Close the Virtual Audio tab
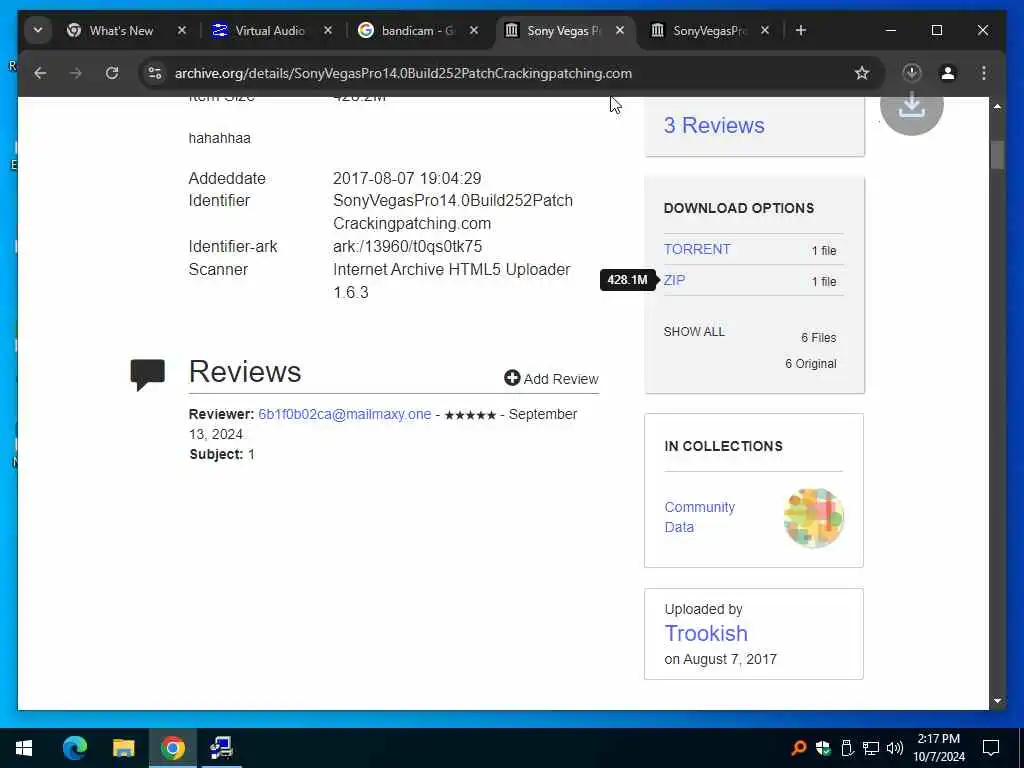The height and width of the screenshot is (768, 1024). (x=328, y=31)
